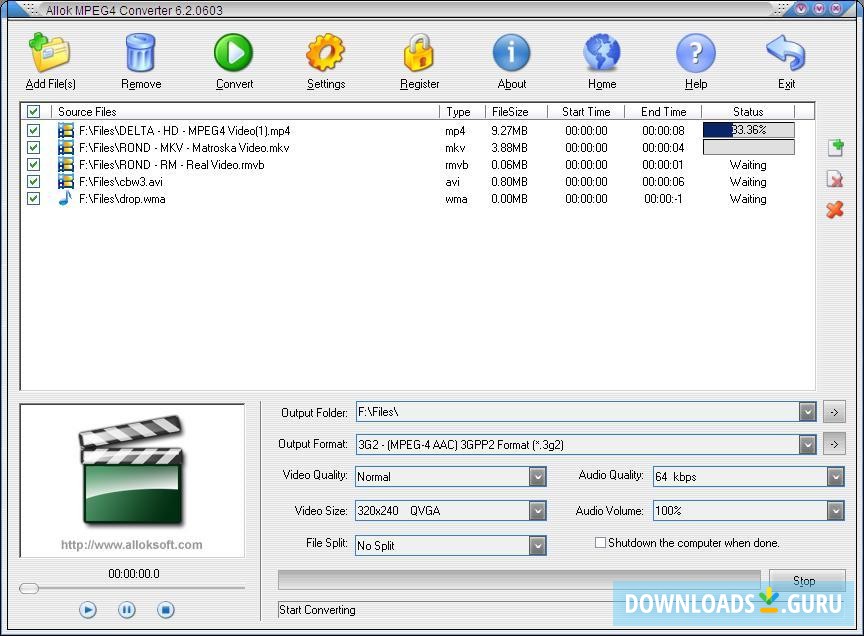Open the Audio Volume dropdown

coord(835,511)
